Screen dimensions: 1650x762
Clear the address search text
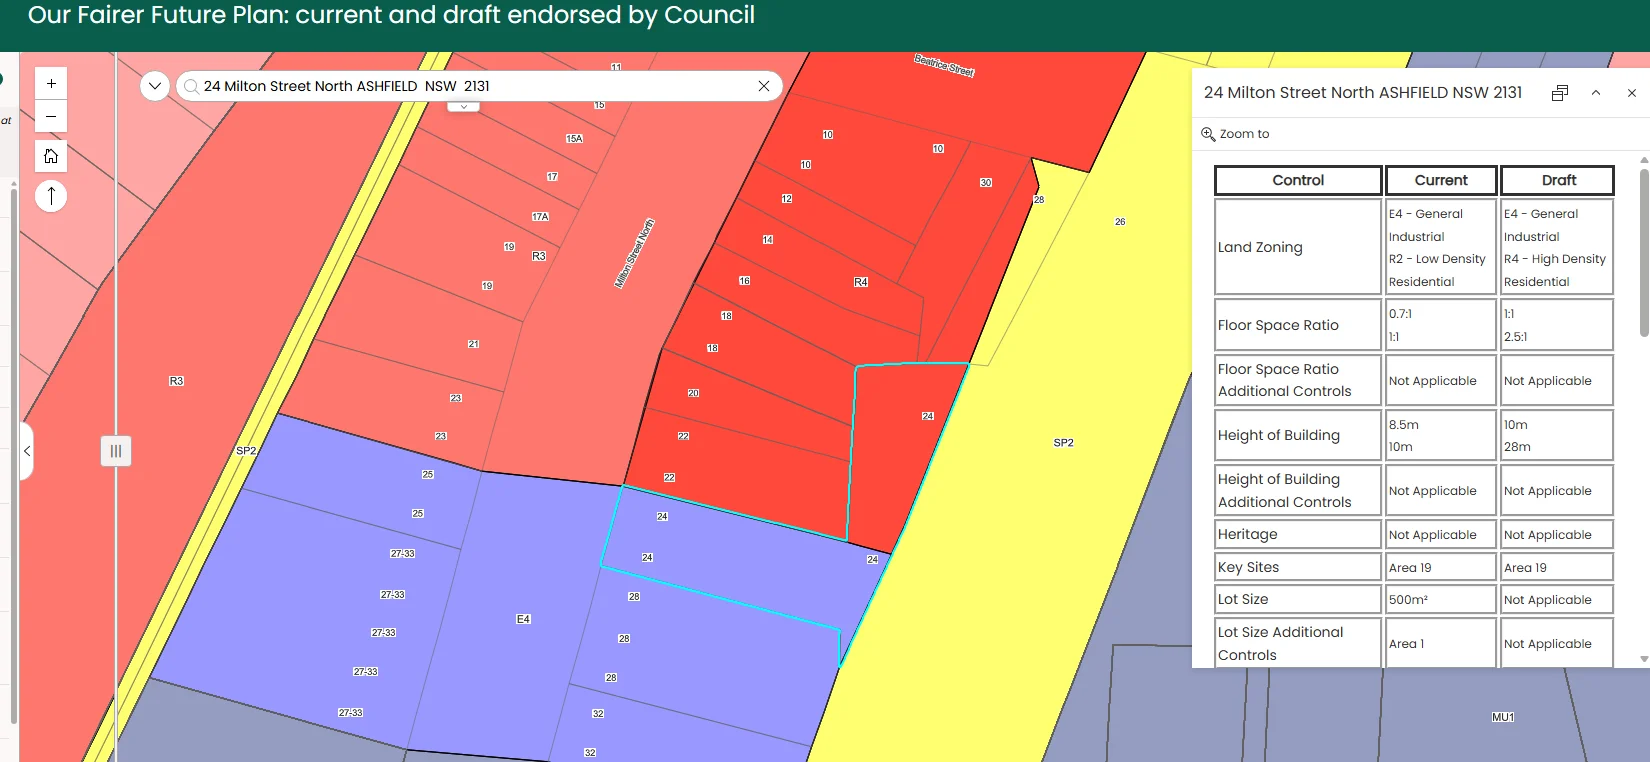click(764, 86)
